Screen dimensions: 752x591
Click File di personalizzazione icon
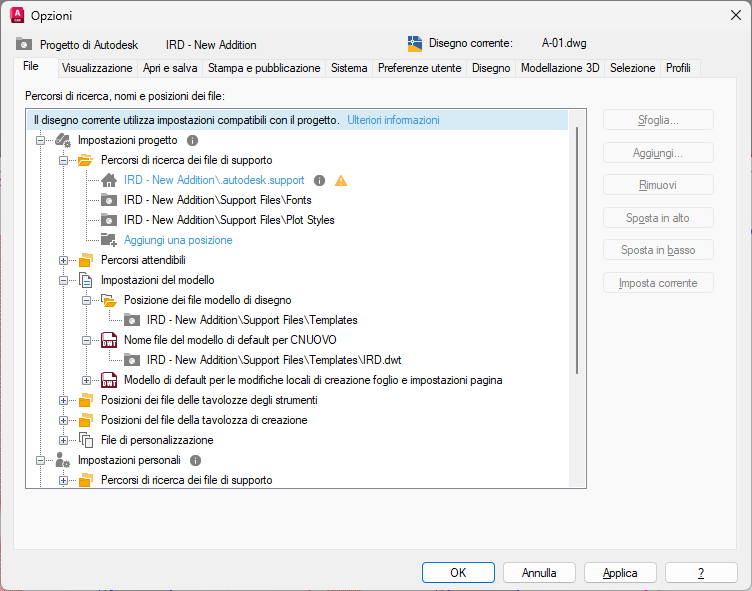[x=86, y=440]
